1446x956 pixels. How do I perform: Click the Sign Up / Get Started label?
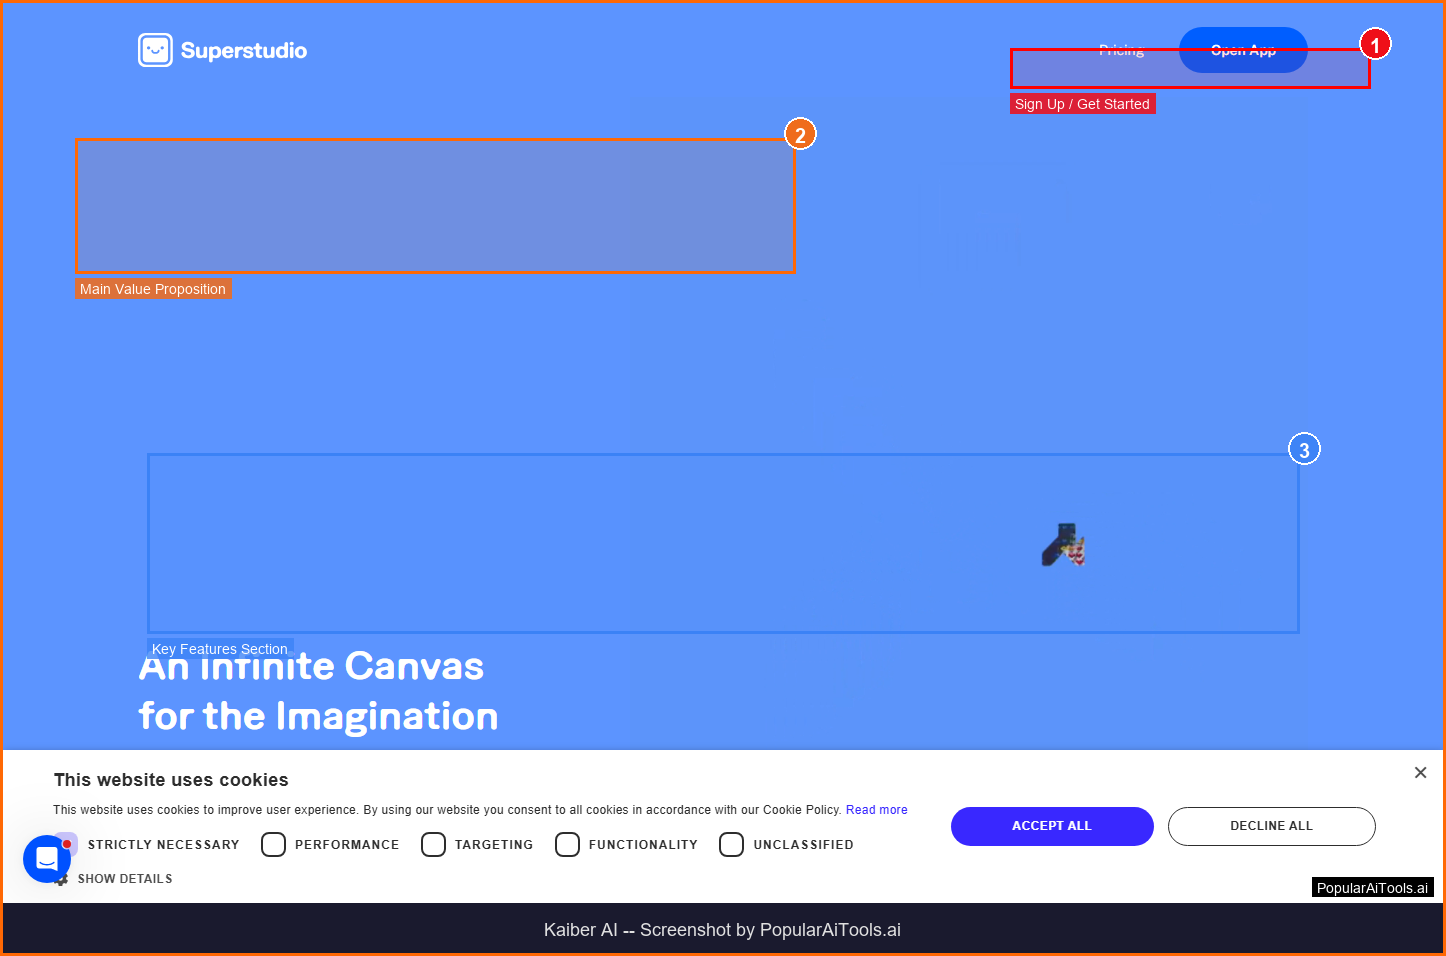coord(1082,103)
